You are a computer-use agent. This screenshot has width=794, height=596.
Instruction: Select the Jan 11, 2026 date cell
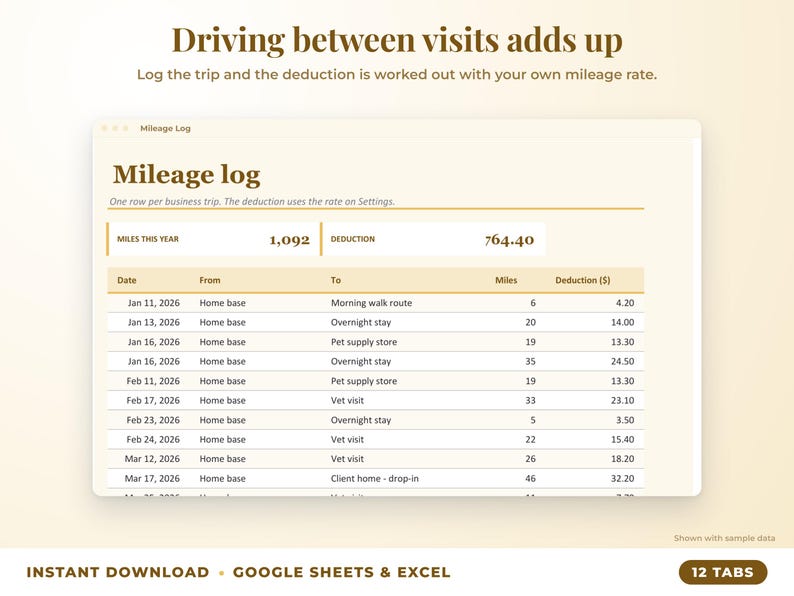(153, 303)
